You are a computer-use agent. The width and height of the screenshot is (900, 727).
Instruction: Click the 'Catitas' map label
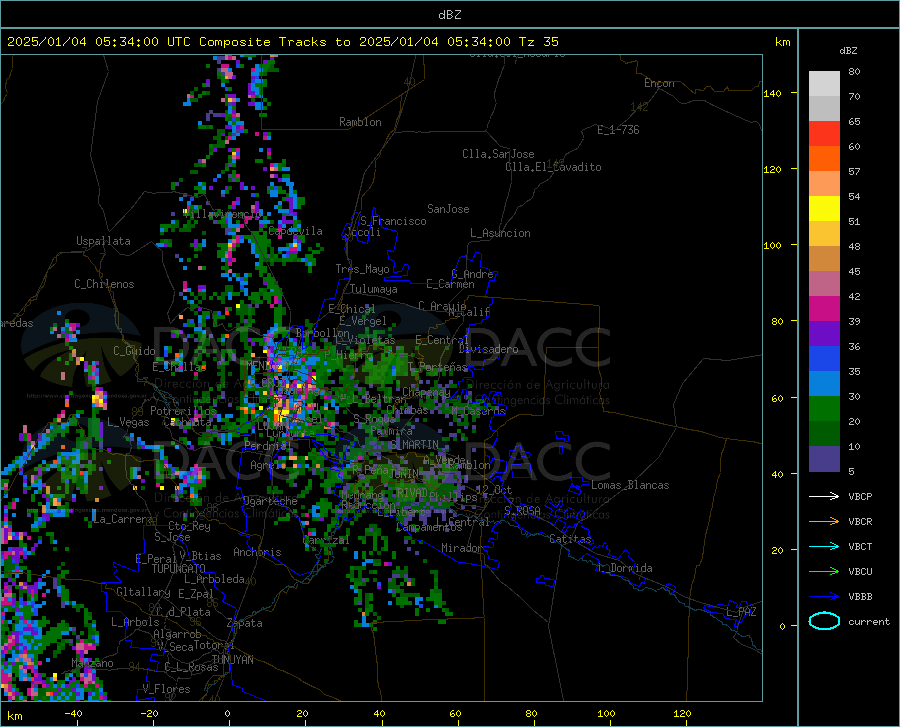570,539
